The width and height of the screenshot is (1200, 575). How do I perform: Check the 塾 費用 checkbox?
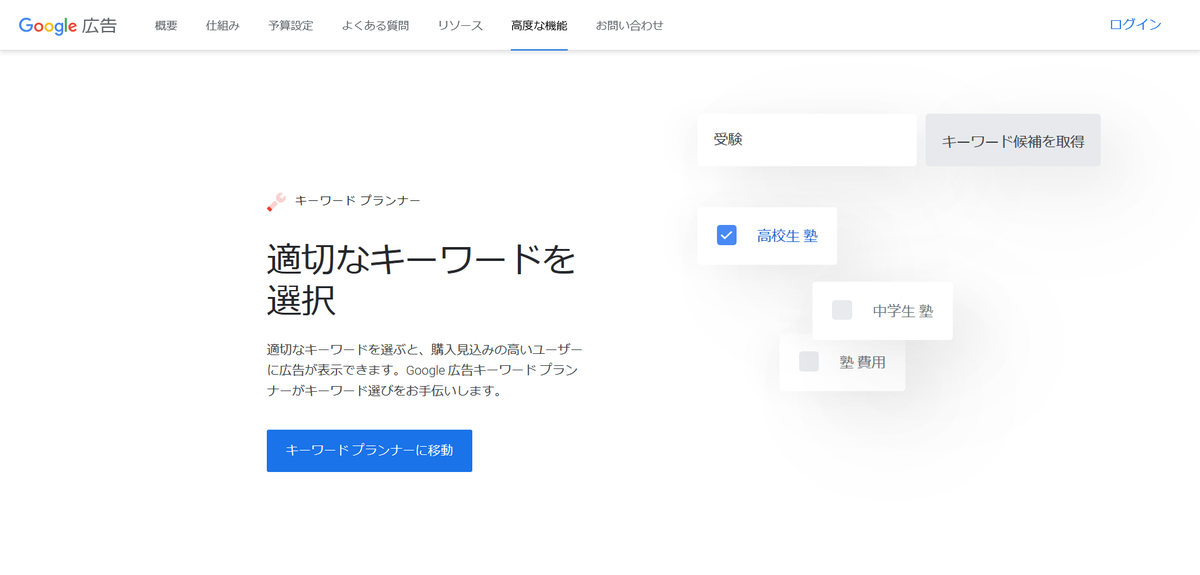point(809,362)
